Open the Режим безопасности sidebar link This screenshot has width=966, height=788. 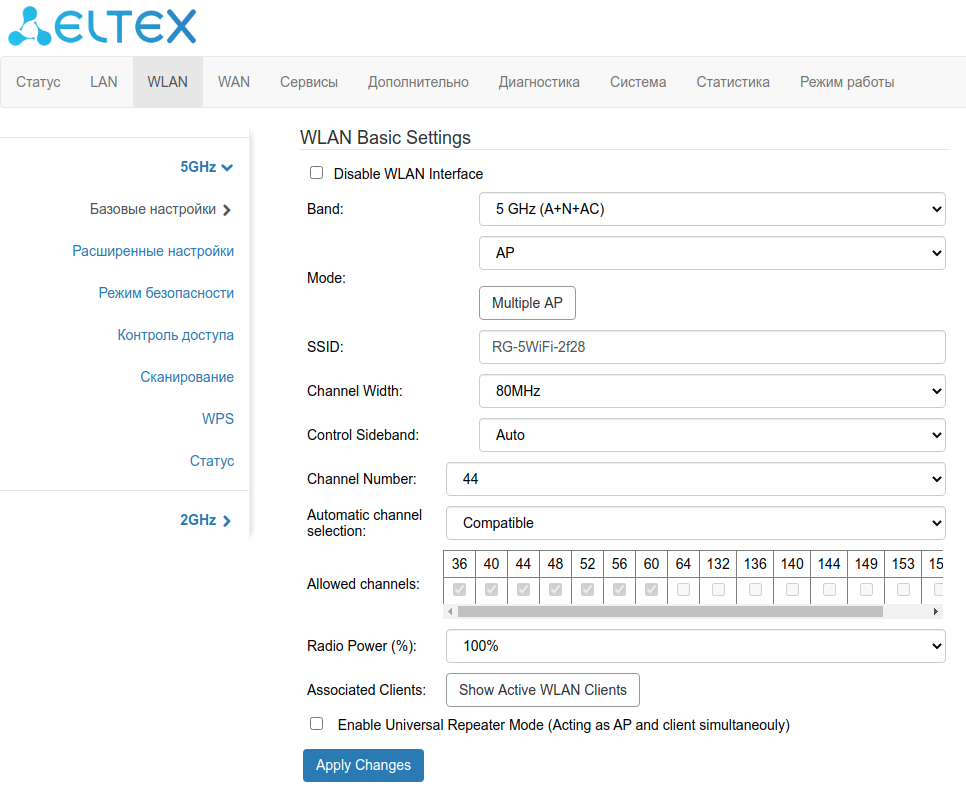(x=166, y=293)
